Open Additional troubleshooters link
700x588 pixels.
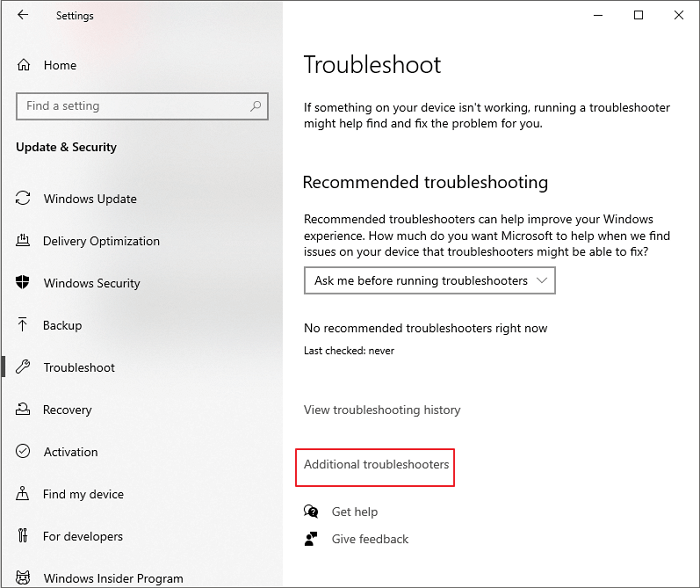(x=377, y=465)
